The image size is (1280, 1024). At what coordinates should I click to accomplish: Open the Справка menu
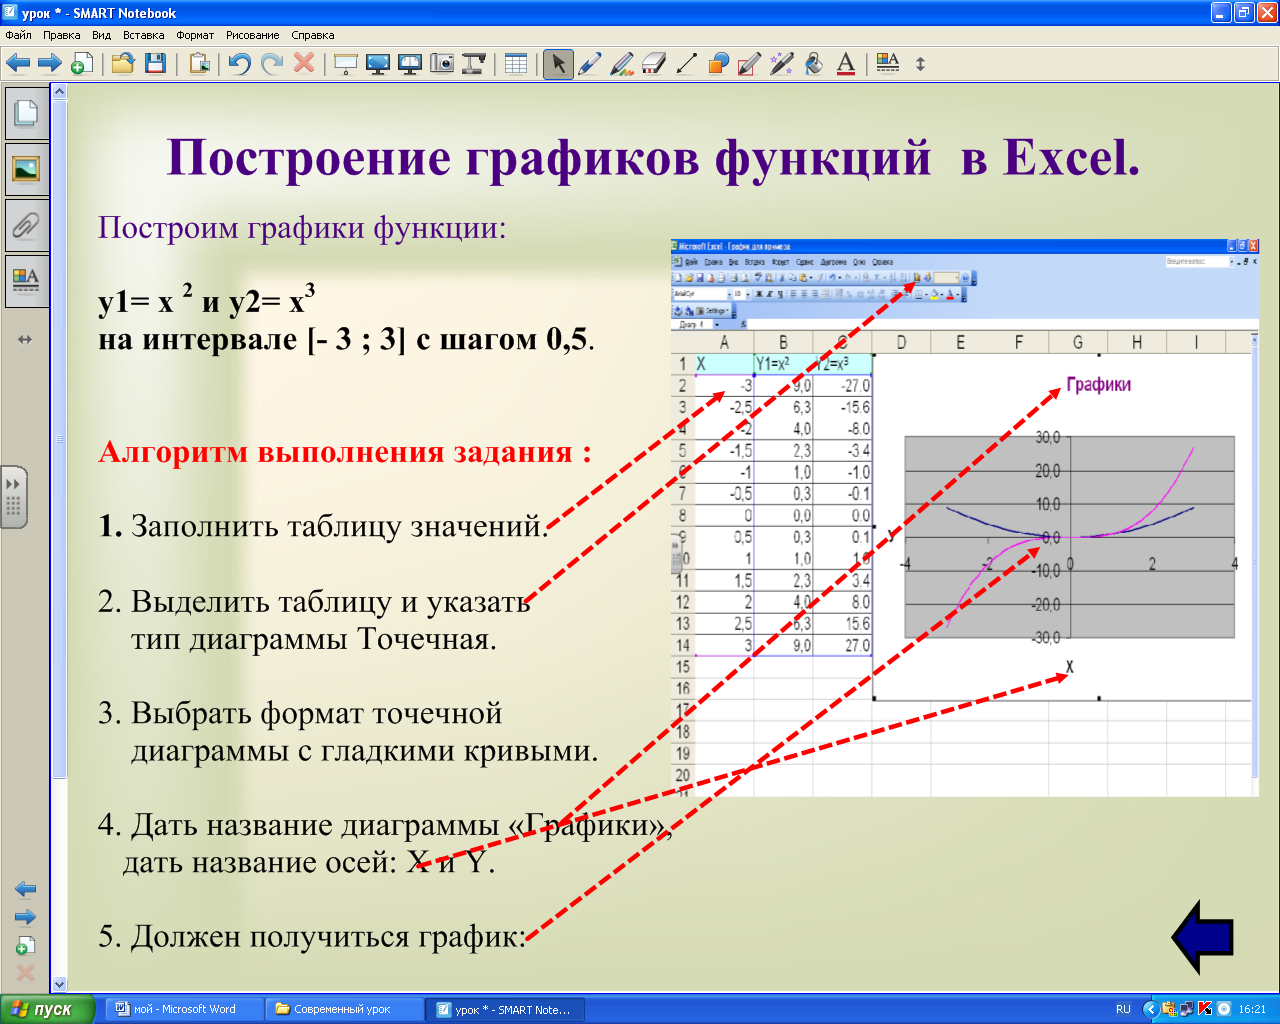[x=313, y=35]
